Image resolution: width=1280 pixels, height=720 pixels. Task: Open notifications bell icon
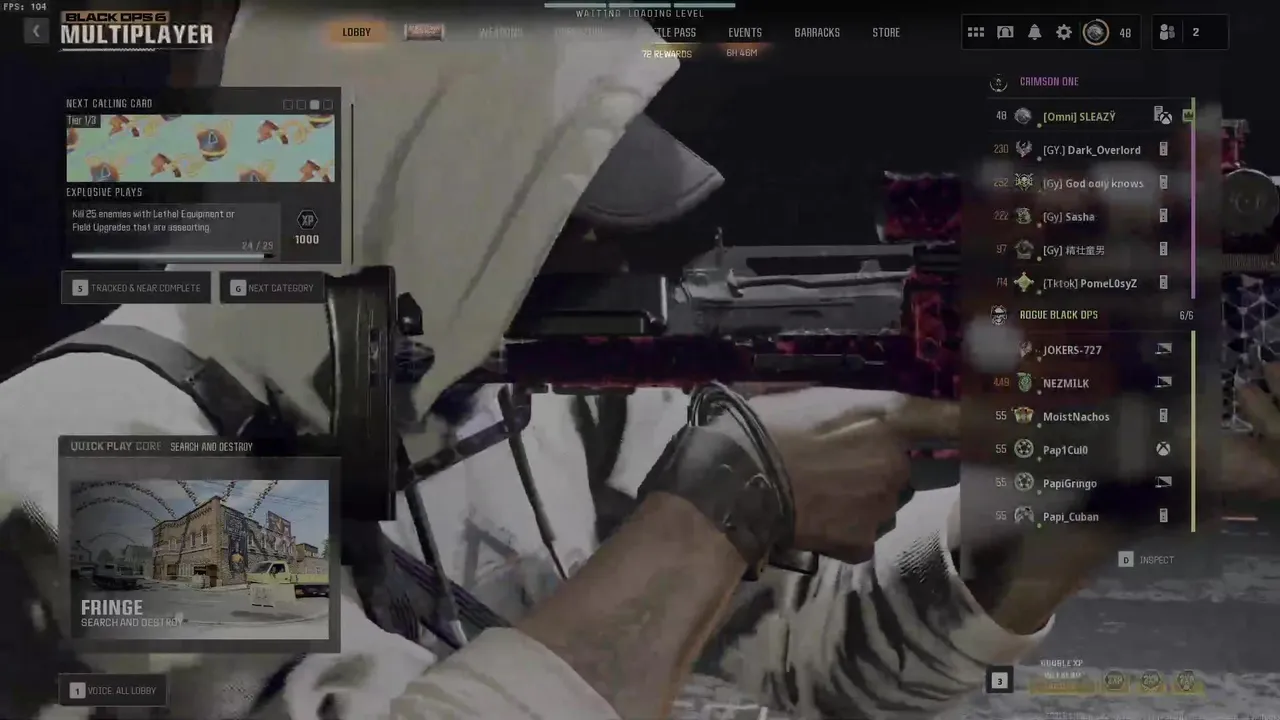[x=1034, y=32]
